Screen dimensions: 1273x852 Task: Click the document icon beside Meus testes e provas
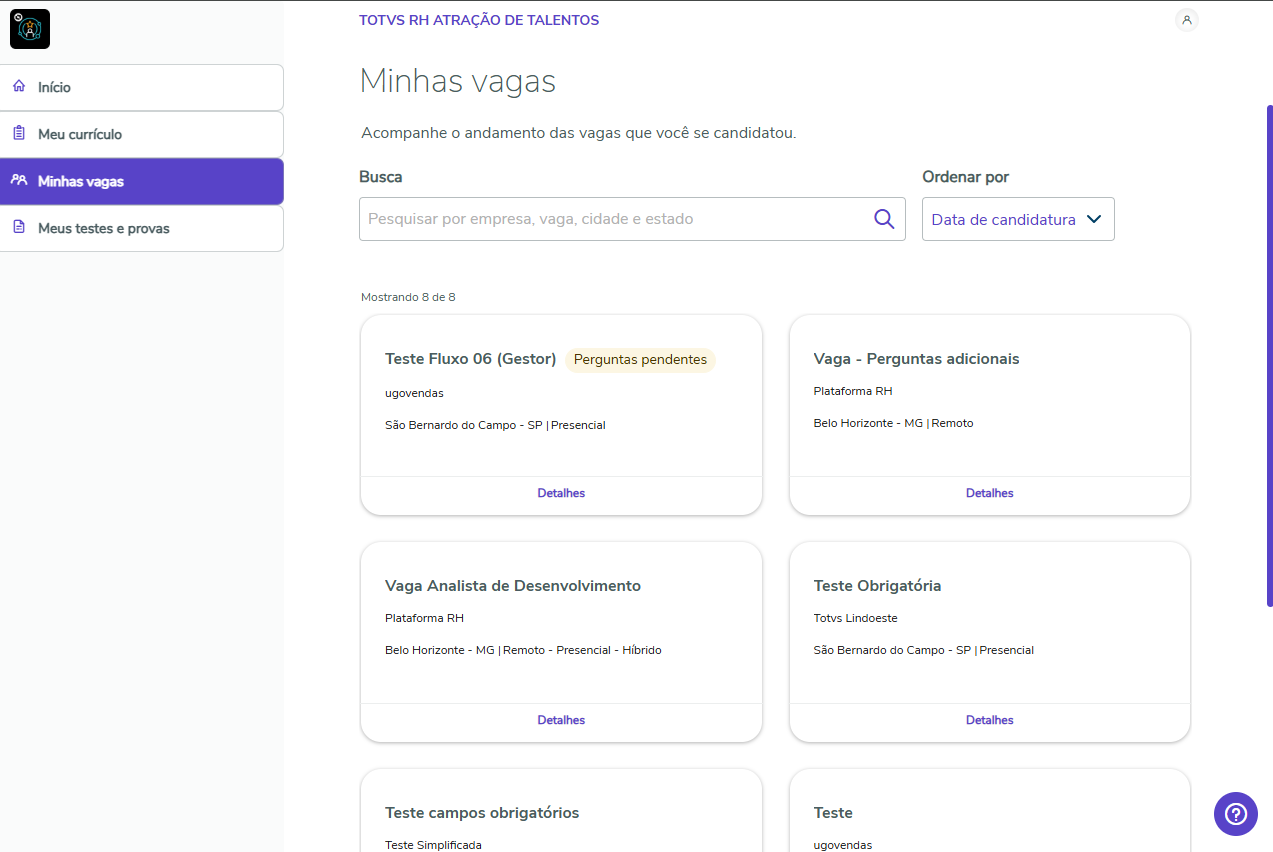click(19, 228)
